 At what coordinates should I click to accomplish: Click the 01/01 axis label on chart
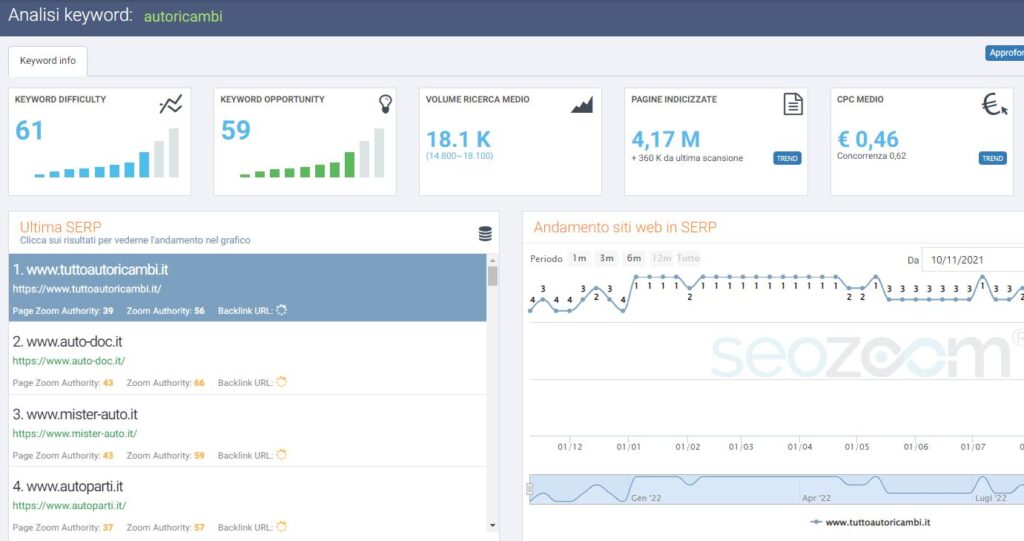pyautogui.click(x=628, y=447)
